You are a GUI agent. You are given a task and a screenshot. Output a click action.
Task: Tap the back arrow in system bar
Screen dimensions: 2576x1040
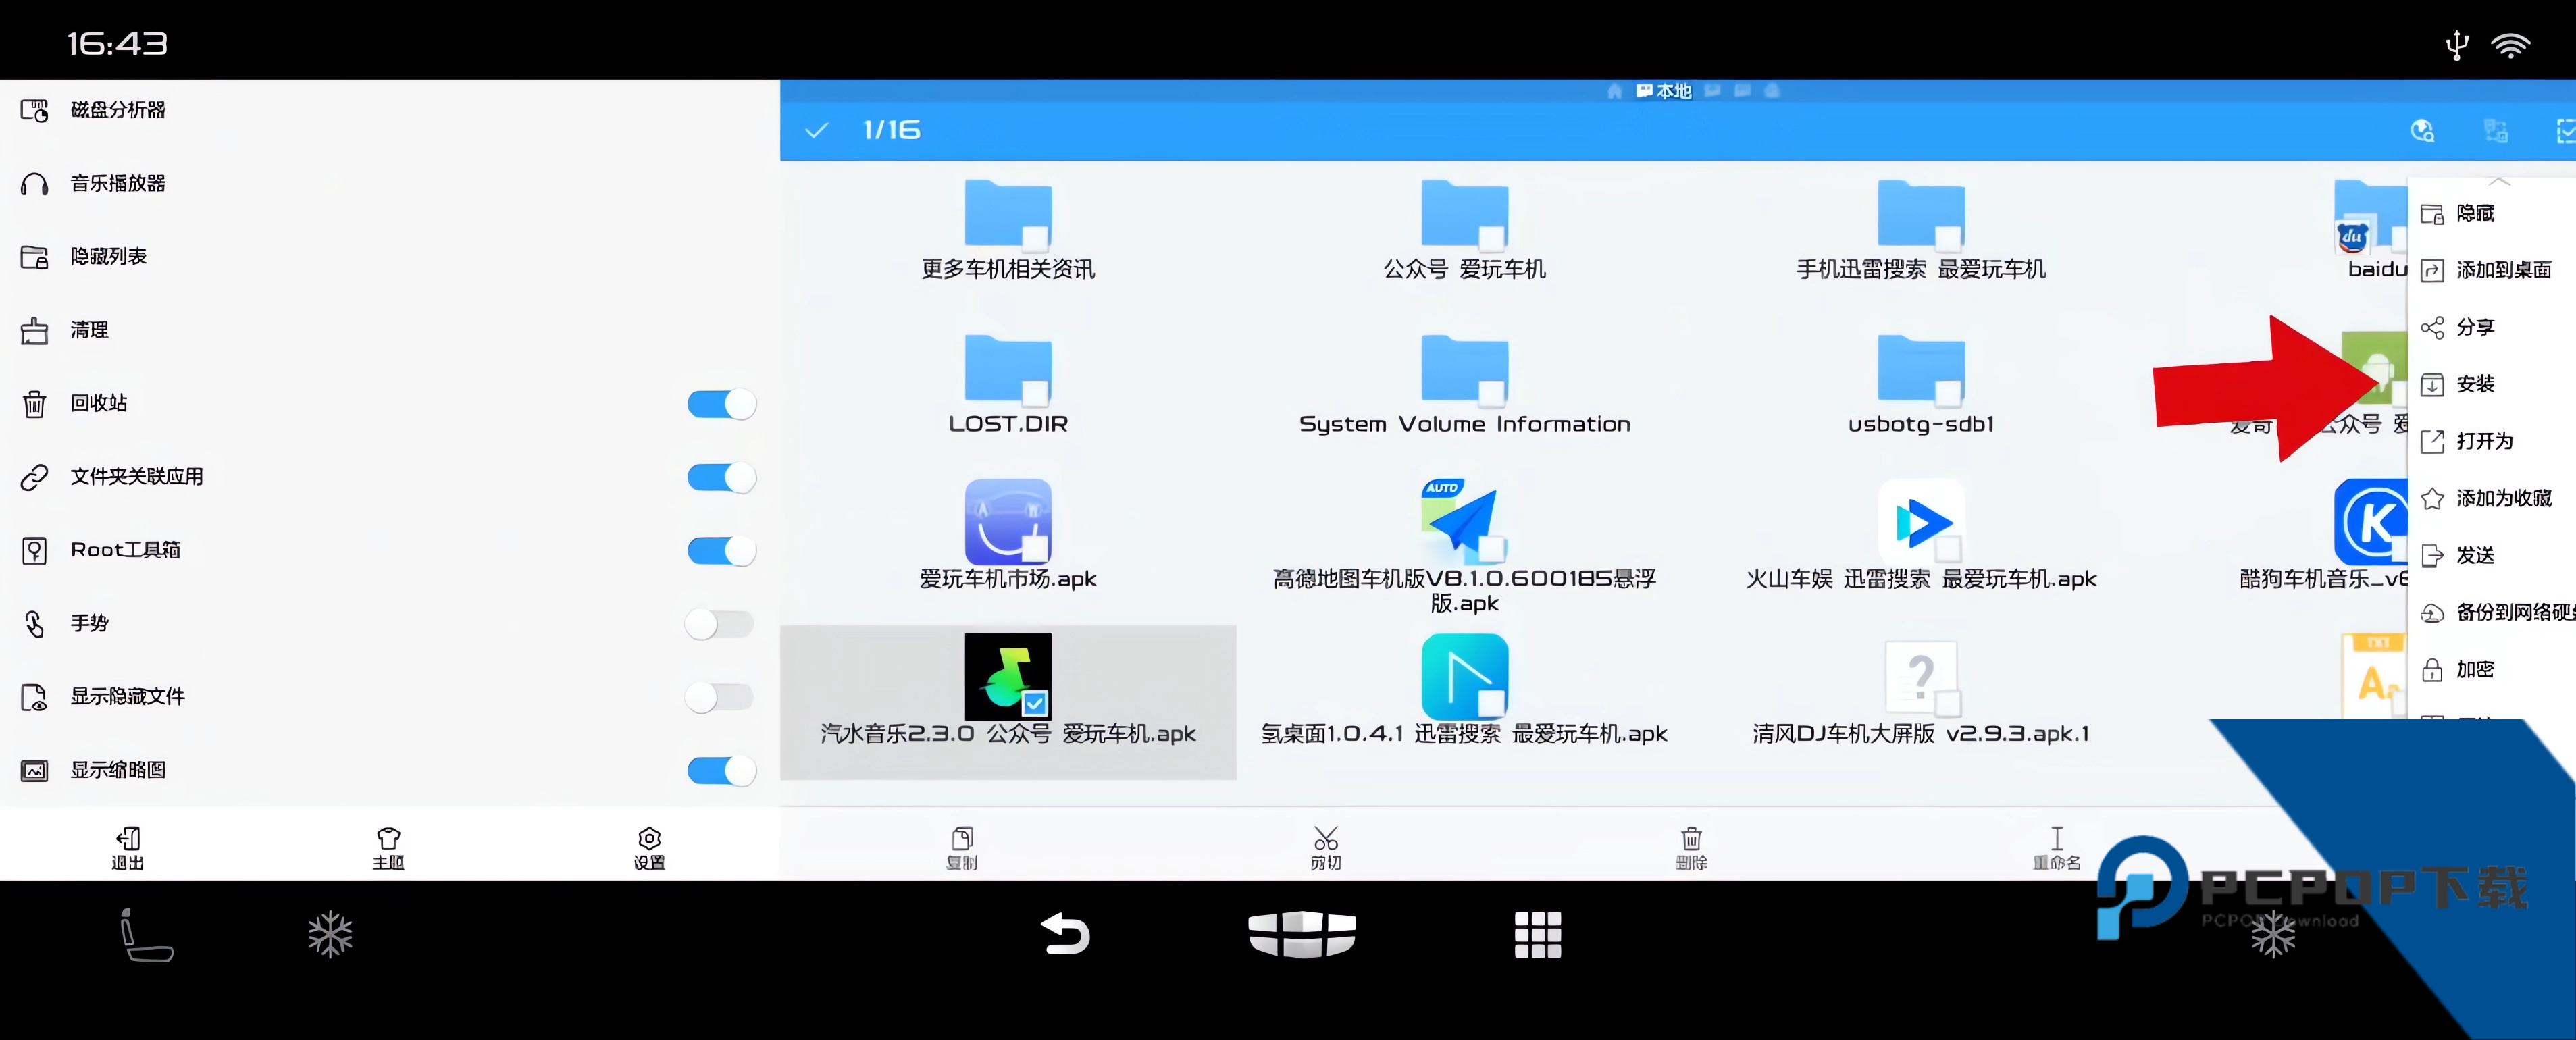point(1066,934)
